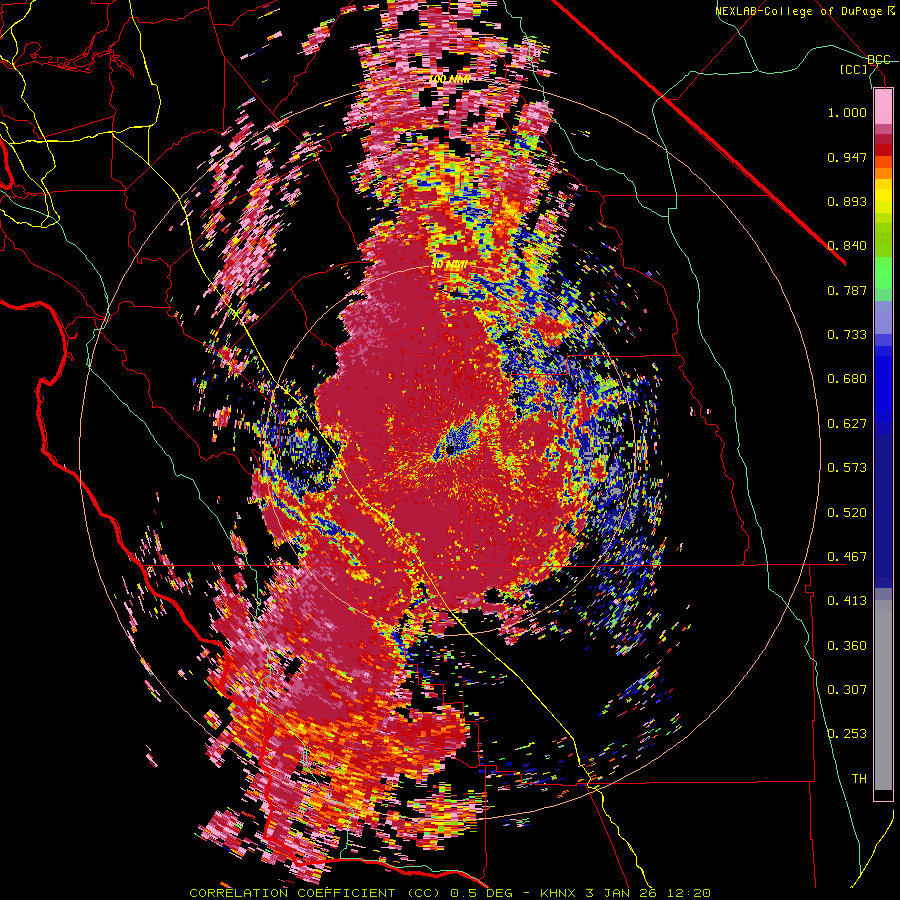Click the Correlation Coefficient KHNX footer caption
Image resolution: width=900 pixels, height=900 pixels.
(450, 893)
